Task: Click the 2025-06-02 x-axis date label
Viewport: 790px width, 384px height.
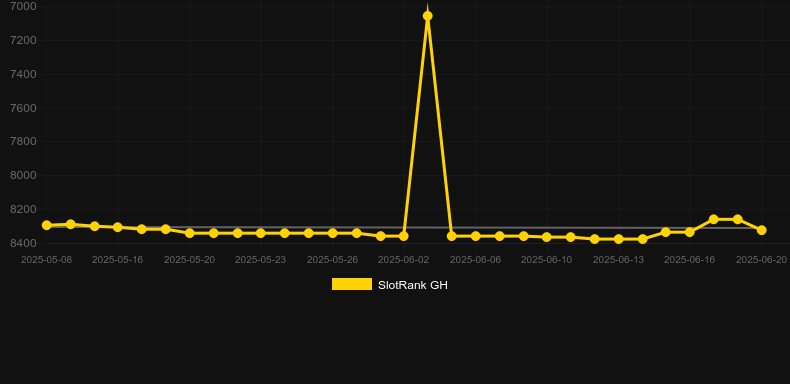Action: 404,260
